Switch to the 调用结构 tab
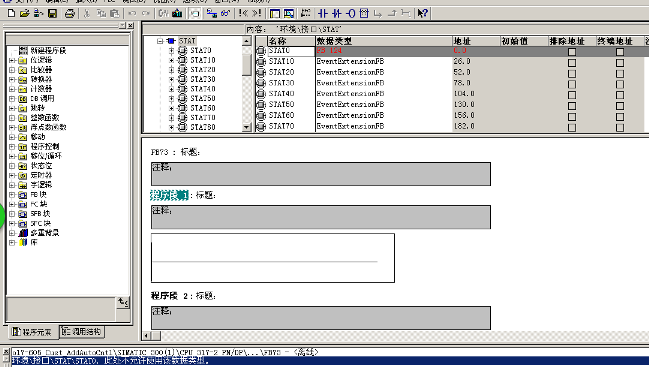Screen dimensions: 649x367 [x=82, y=331]
